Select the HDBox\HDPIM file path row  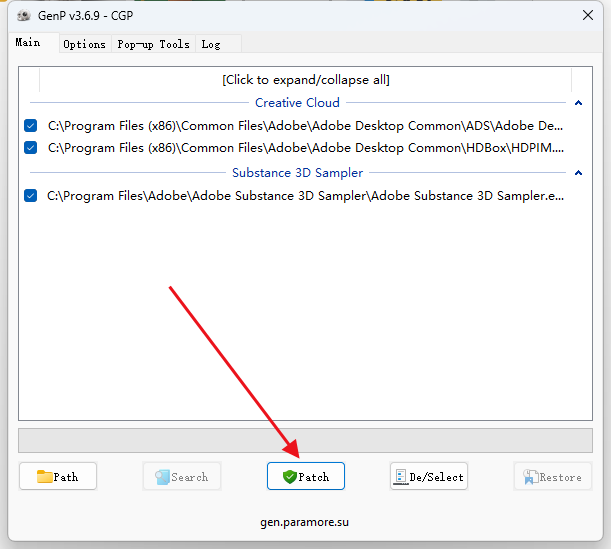point(306,148)
